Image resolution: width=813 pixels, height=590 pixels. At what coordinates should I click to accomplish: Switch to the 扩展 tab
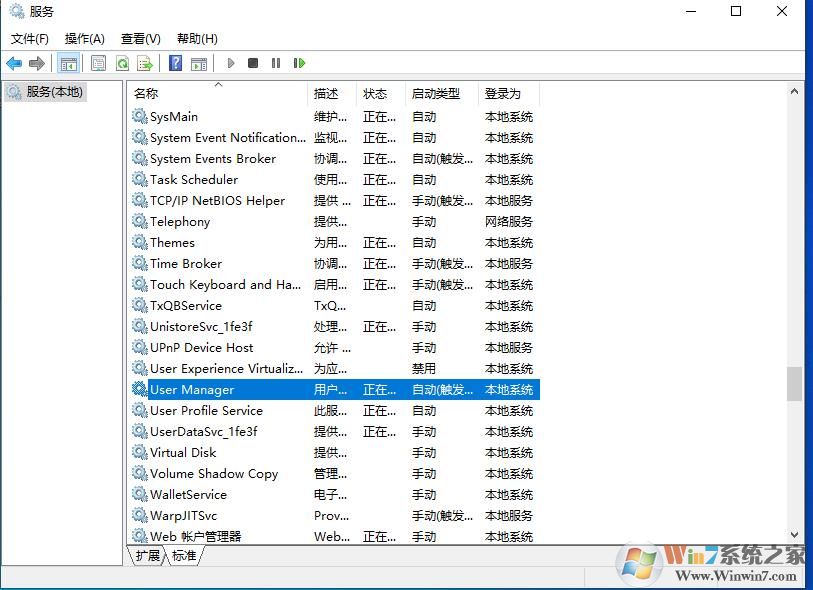point(147,553)
